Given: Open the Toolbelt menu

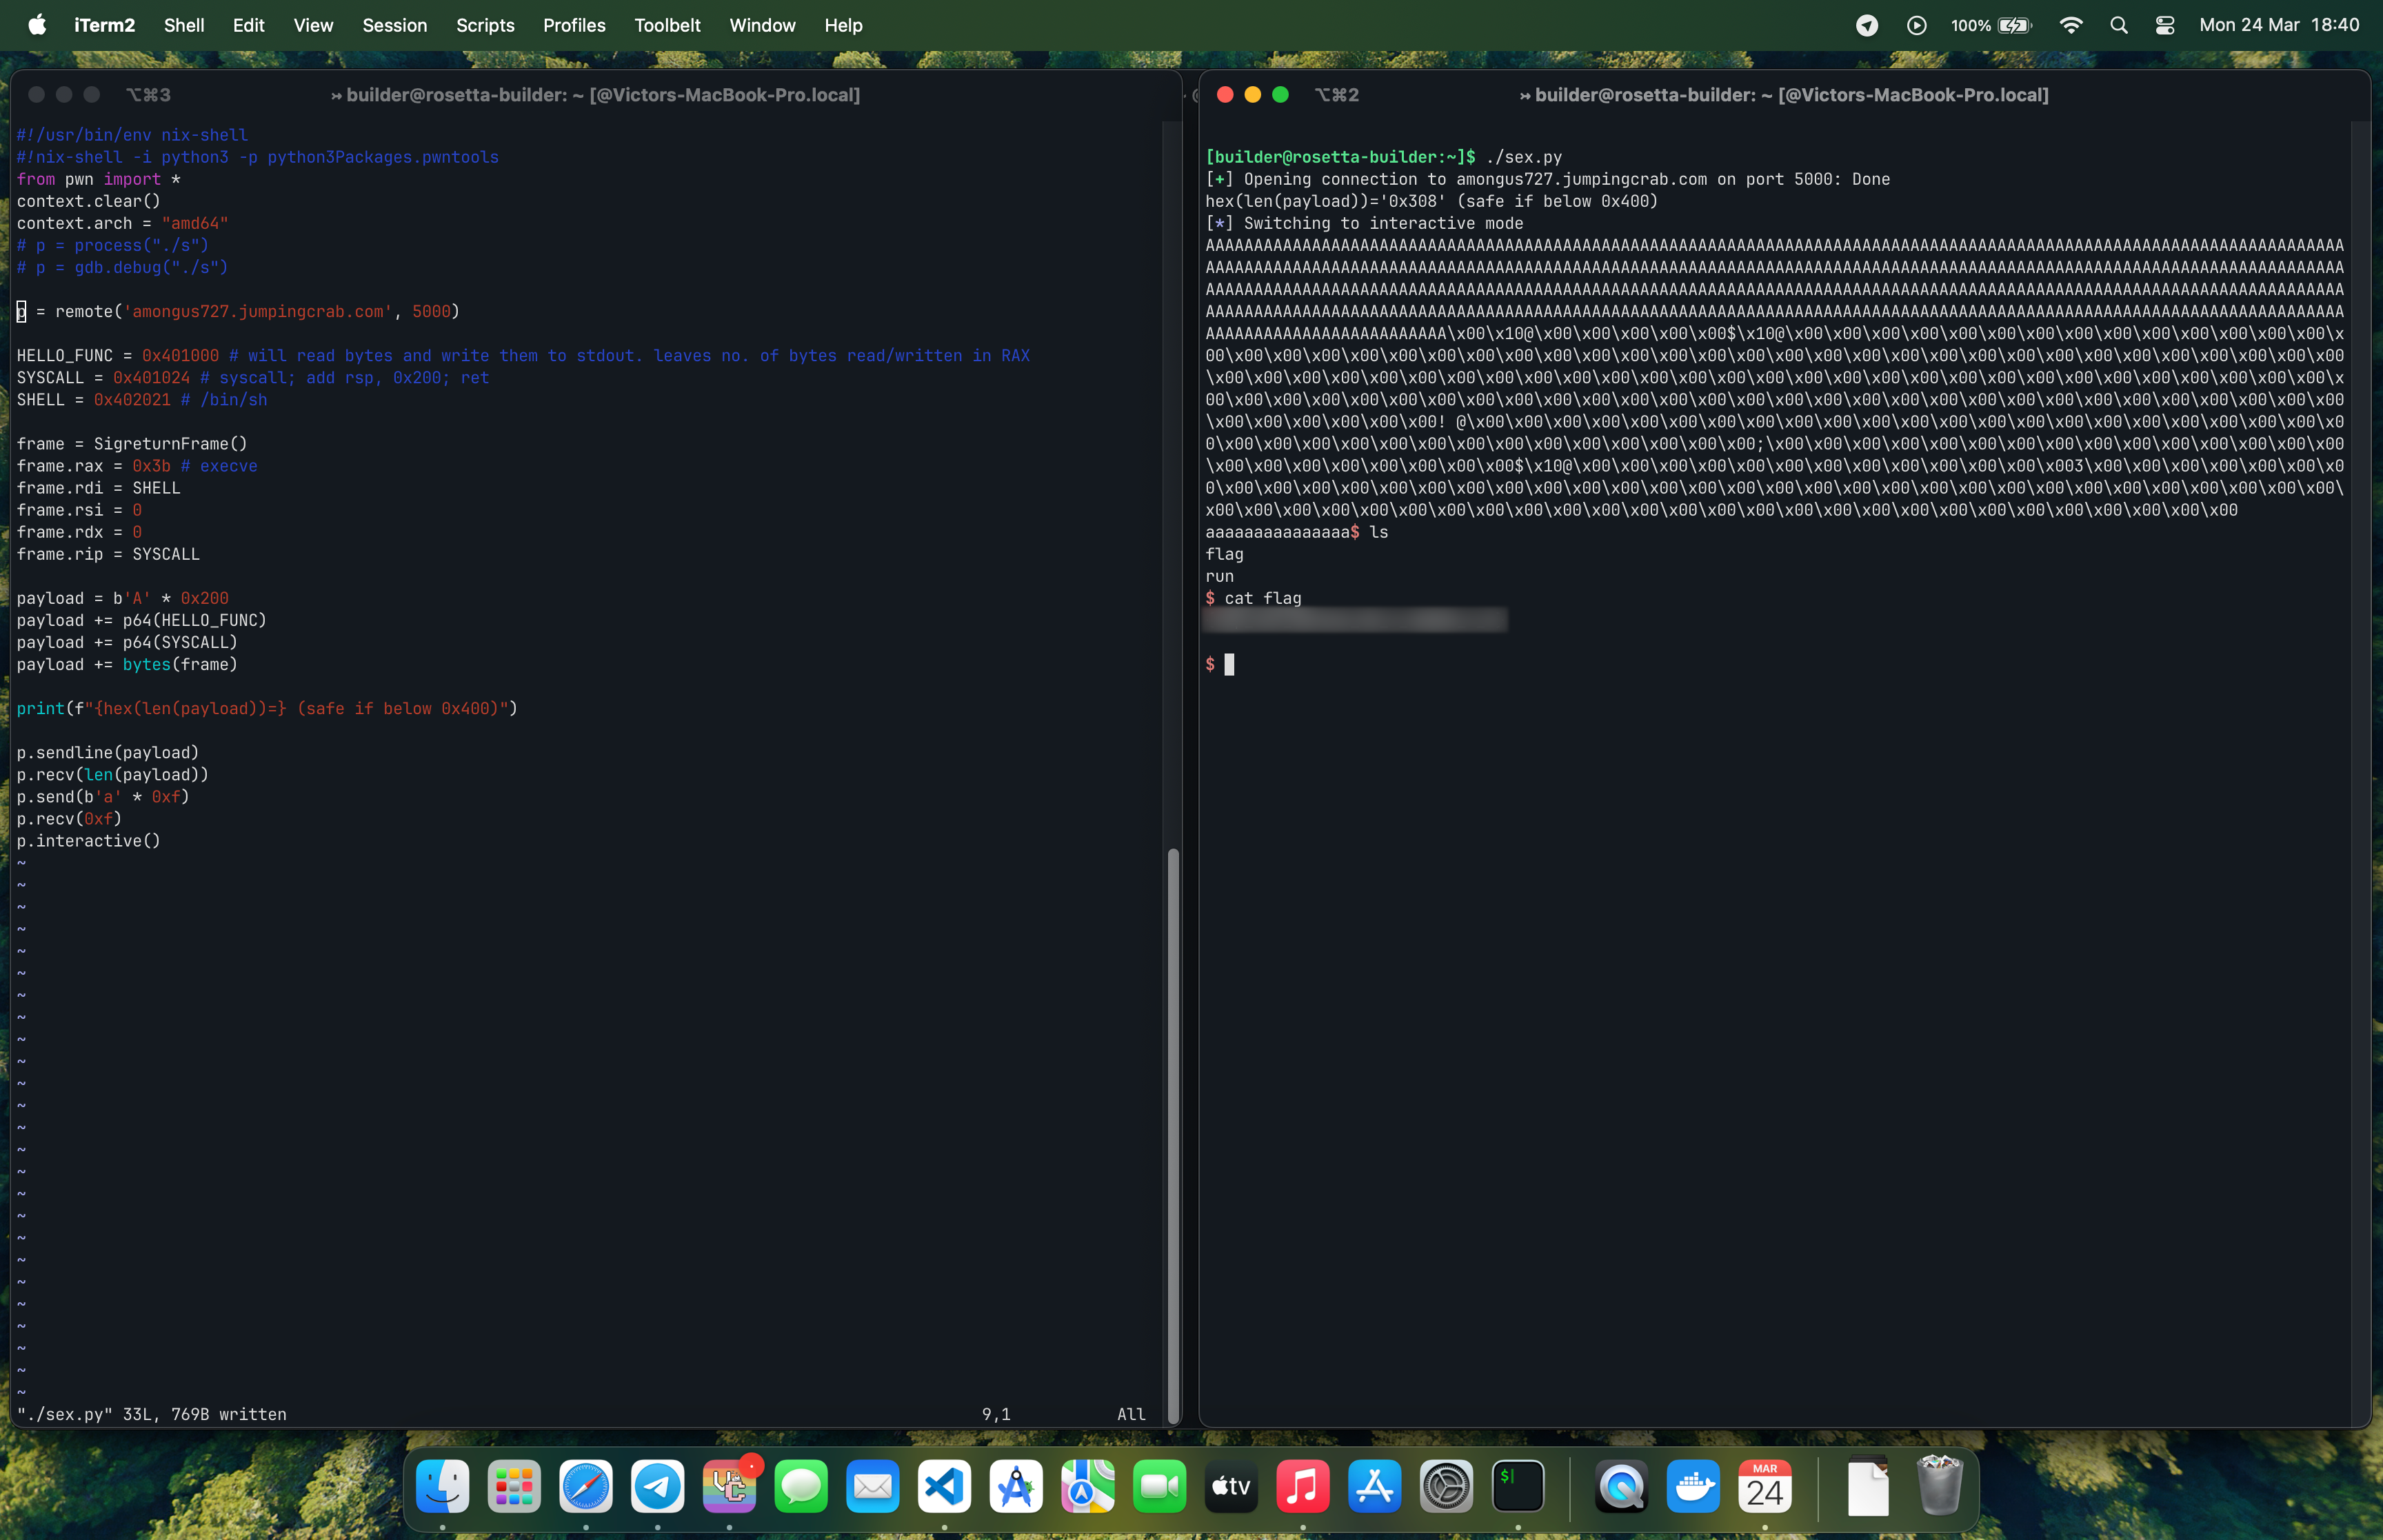Looking at the screenshot, I should coord(667,25).
